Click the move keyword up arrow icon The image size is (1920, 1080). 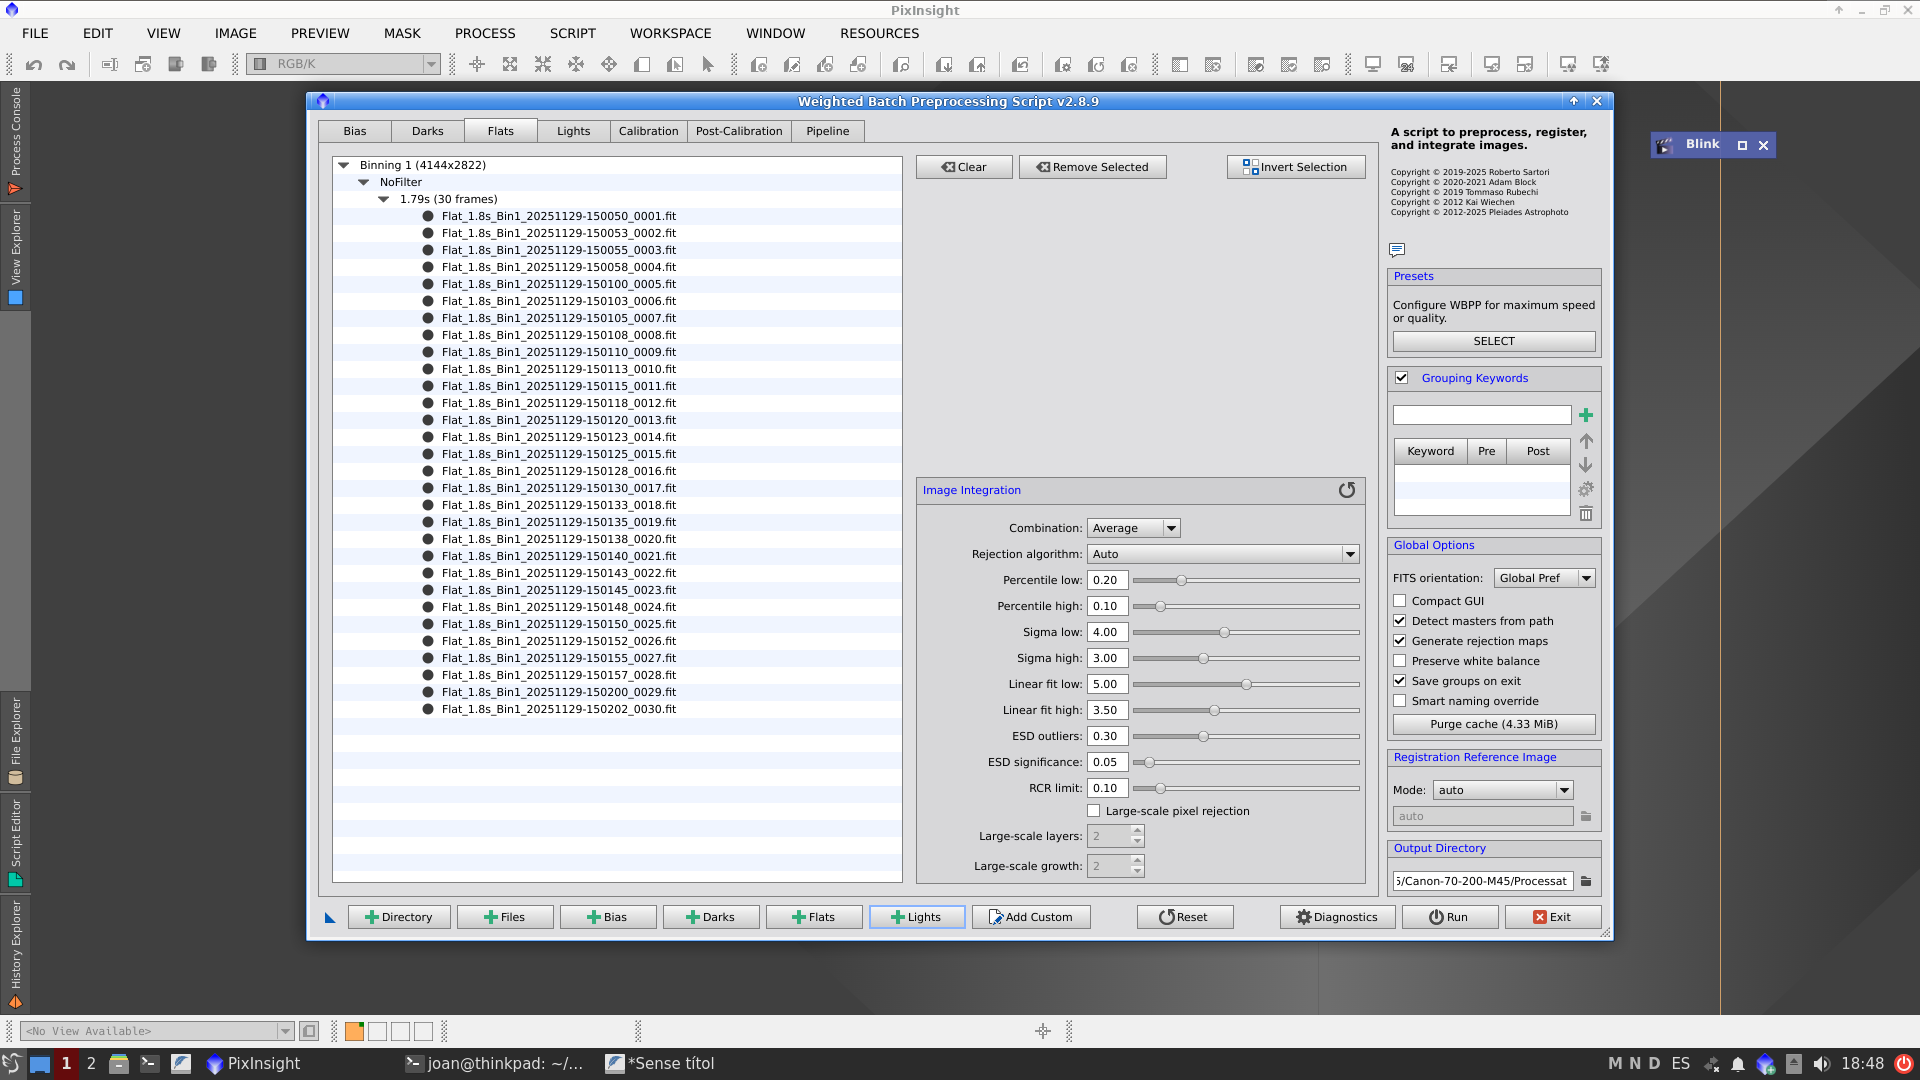pyautogui.click(x=1586, y=441)
